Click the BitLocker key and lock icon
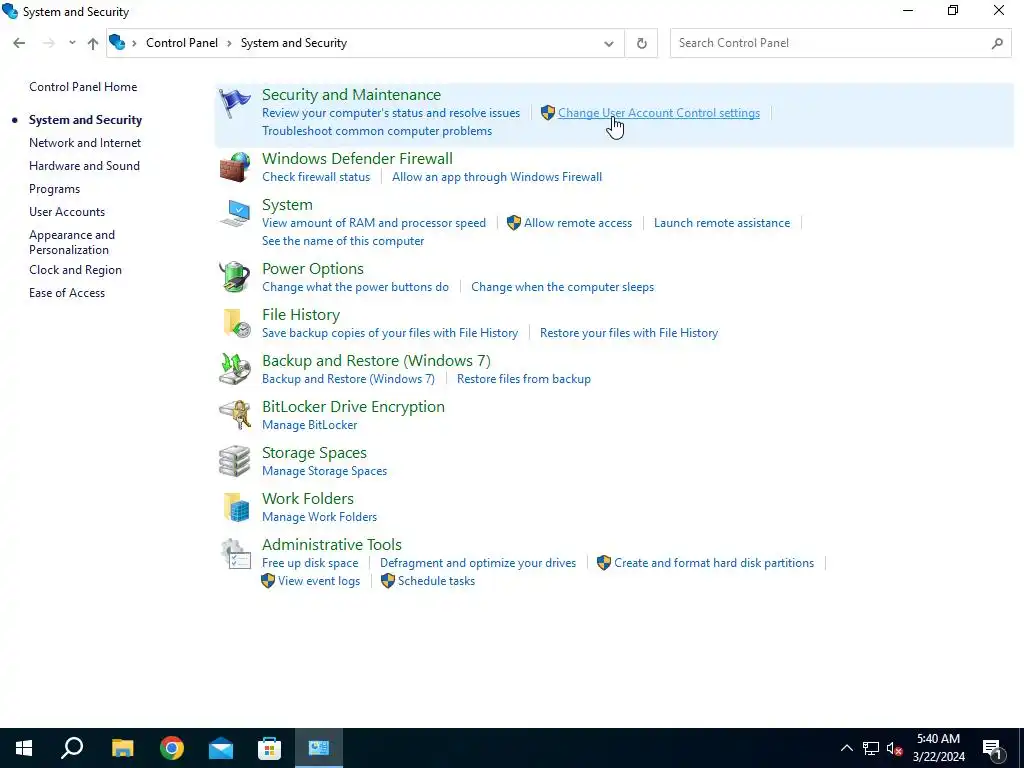 [x=234, y=415]
